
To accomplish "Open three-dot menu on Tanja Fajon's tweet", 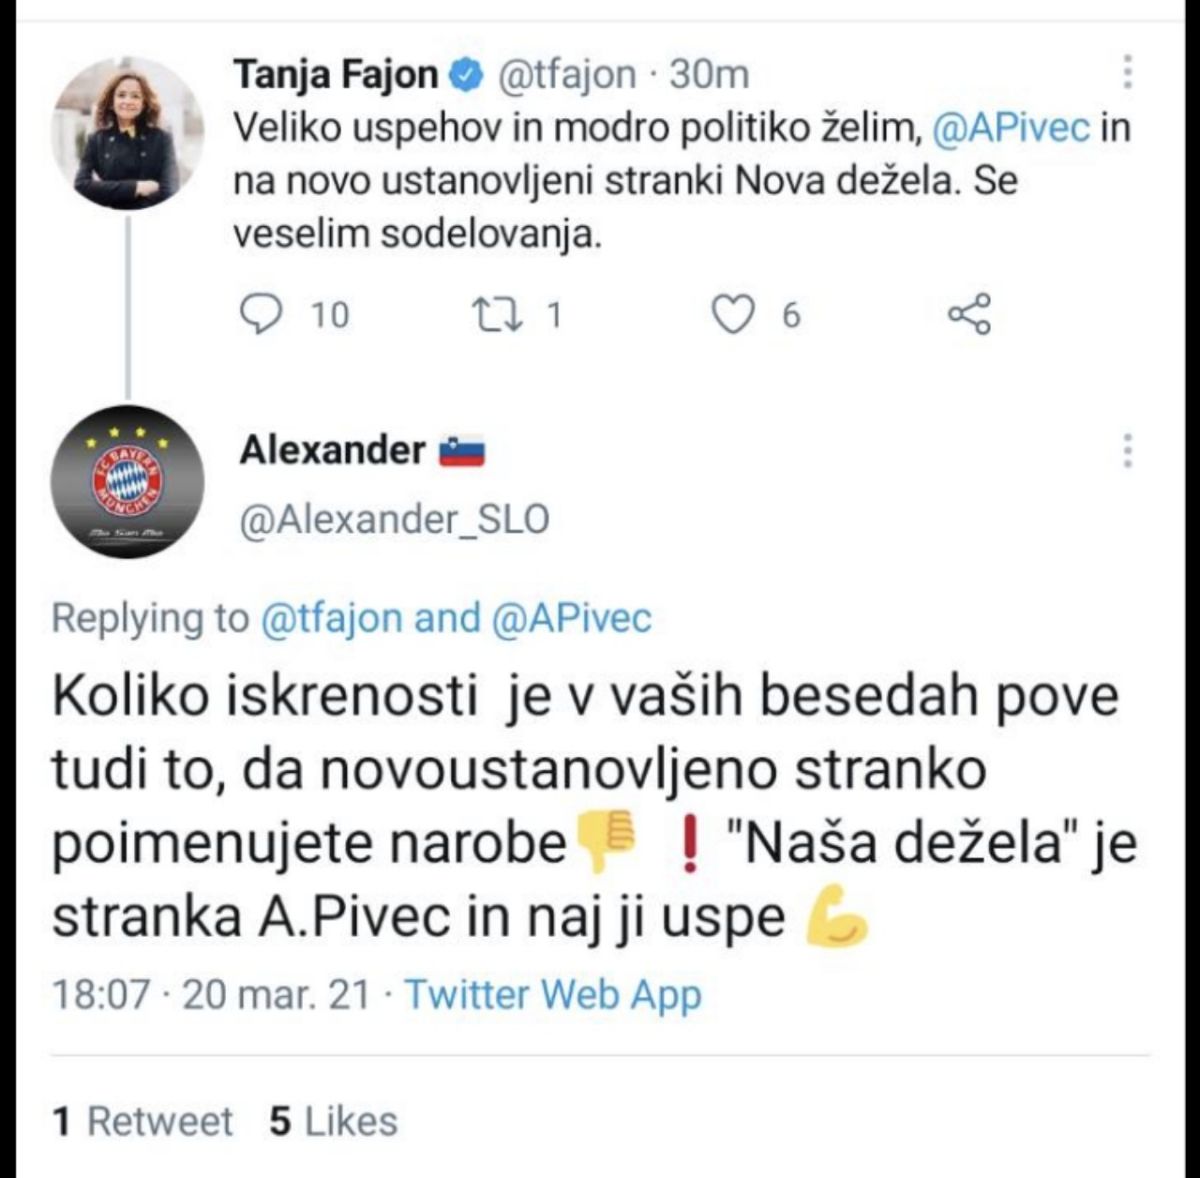I will [x=1127, y=73].
